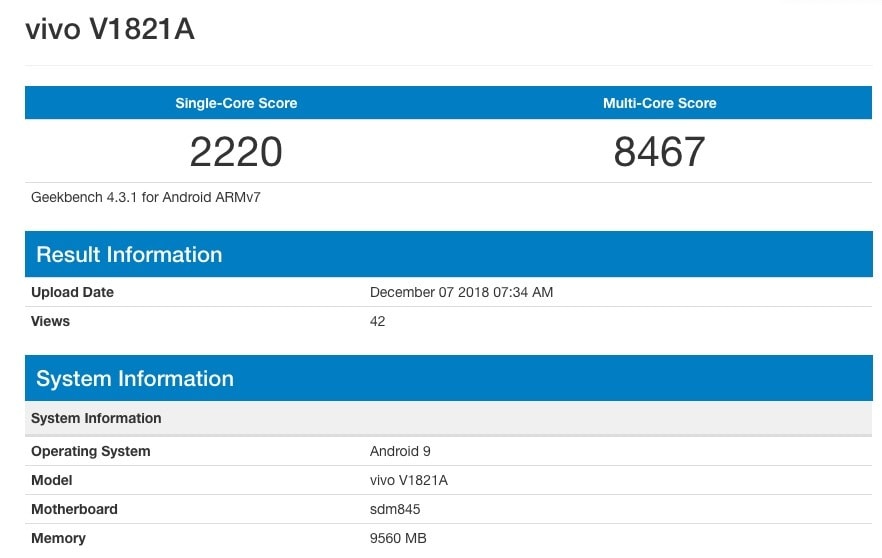Screen dimensions: 882x558
Task: Select the Multi-Core Score header
Action: coord(660,103)
